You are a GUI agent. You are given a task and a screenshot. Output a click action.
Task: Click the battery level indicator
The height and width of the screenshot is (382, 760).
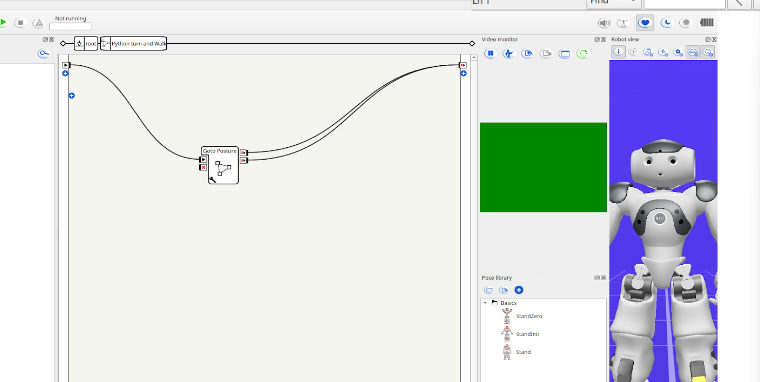[707, 22]
